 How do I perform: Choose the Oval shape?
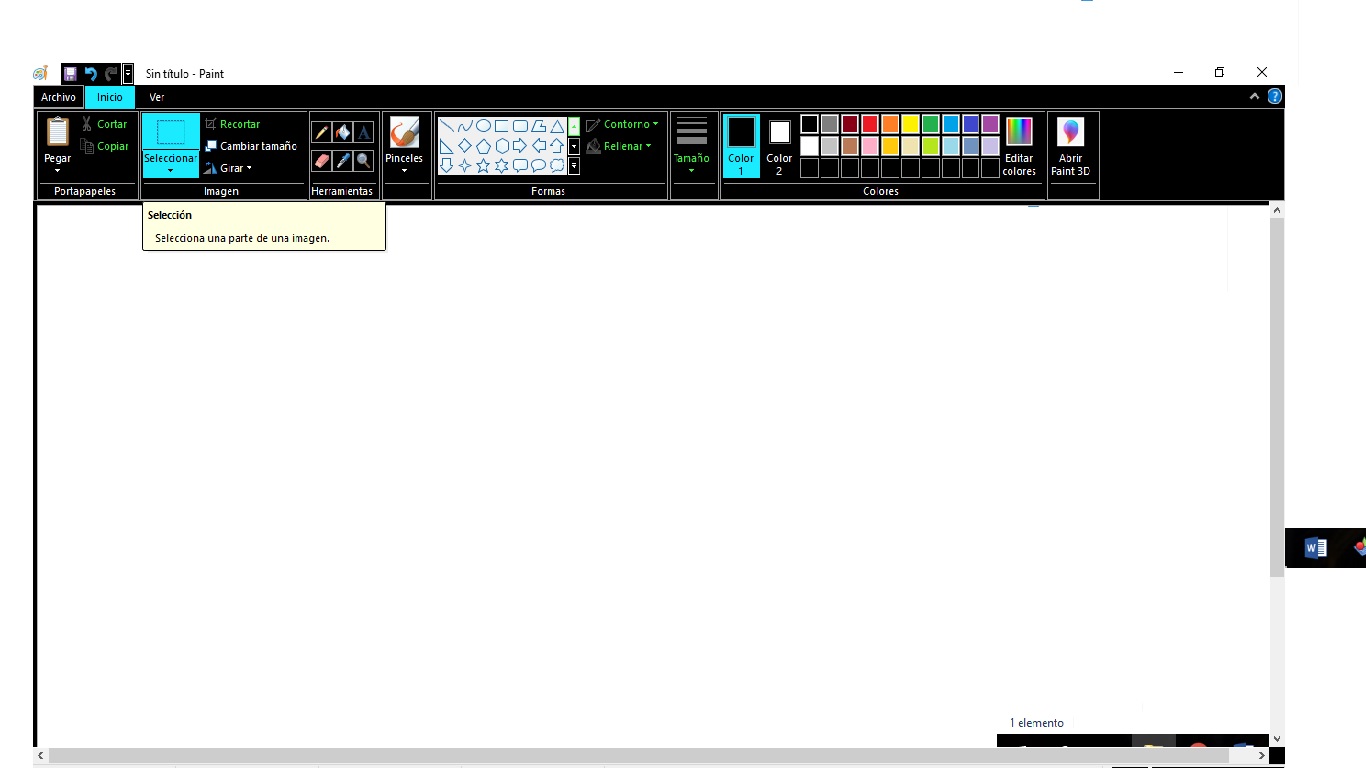click(483, 126)
